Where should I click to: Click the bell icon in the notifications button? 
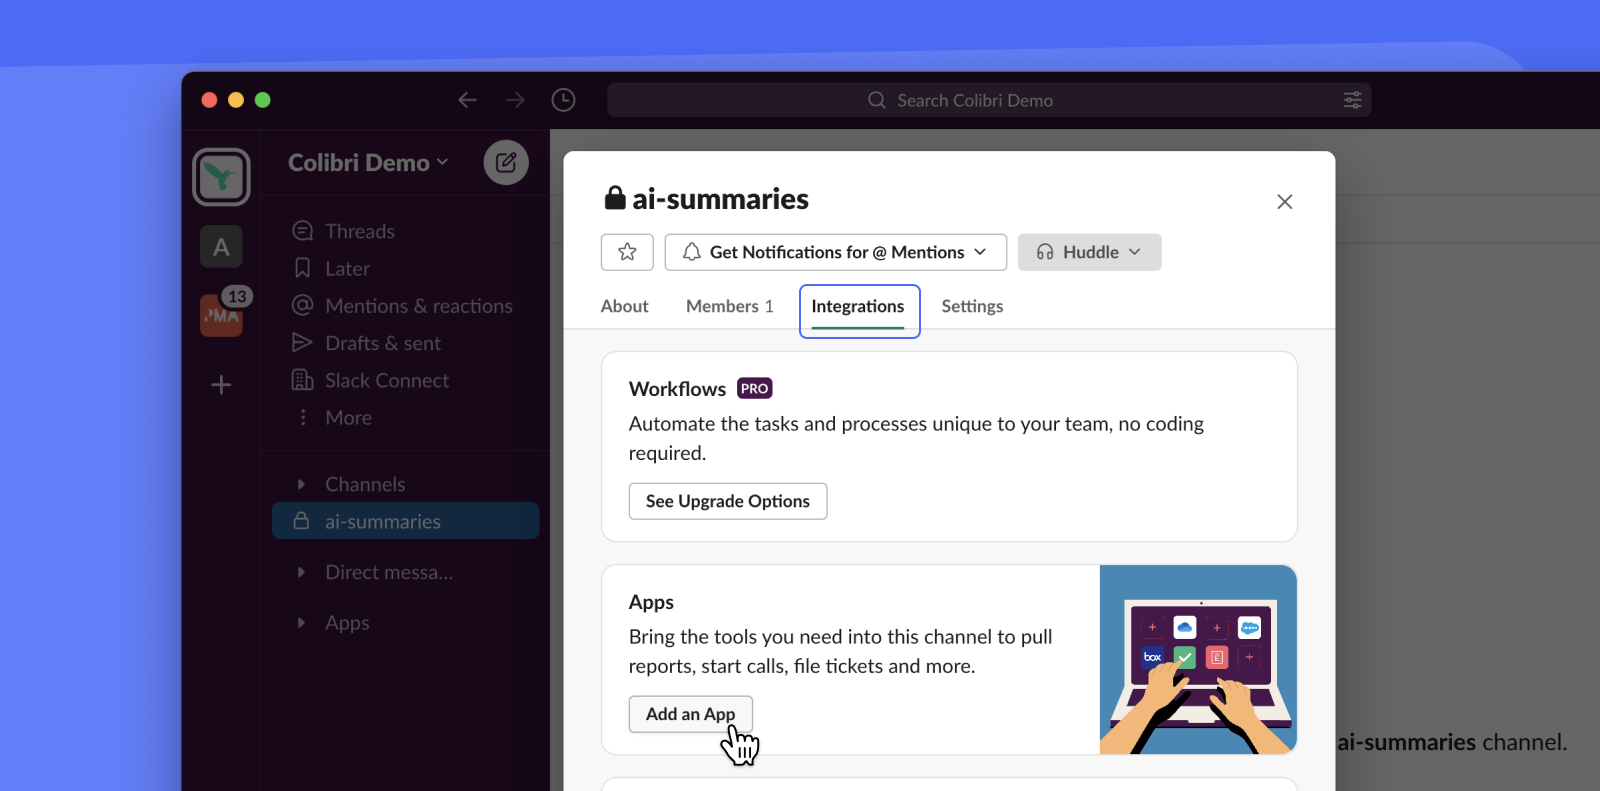coord(691,252)
